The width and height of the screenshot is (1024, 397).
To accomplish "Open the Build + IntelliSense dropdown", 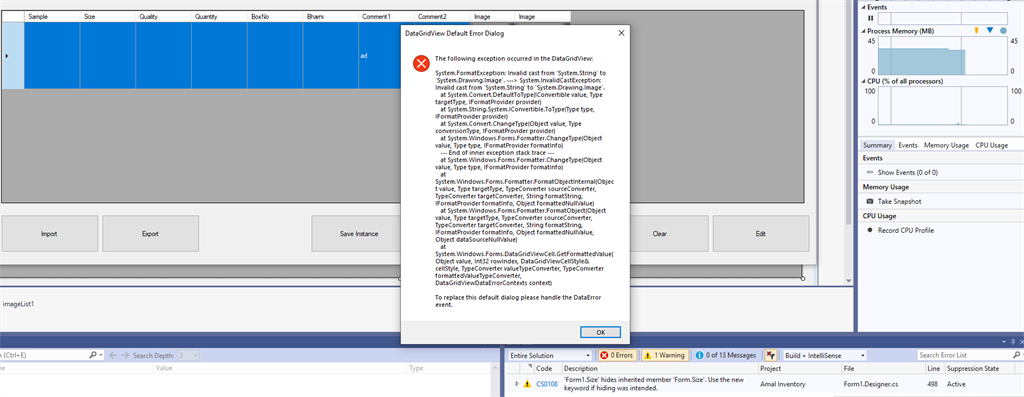I will (x=825, y=355).
